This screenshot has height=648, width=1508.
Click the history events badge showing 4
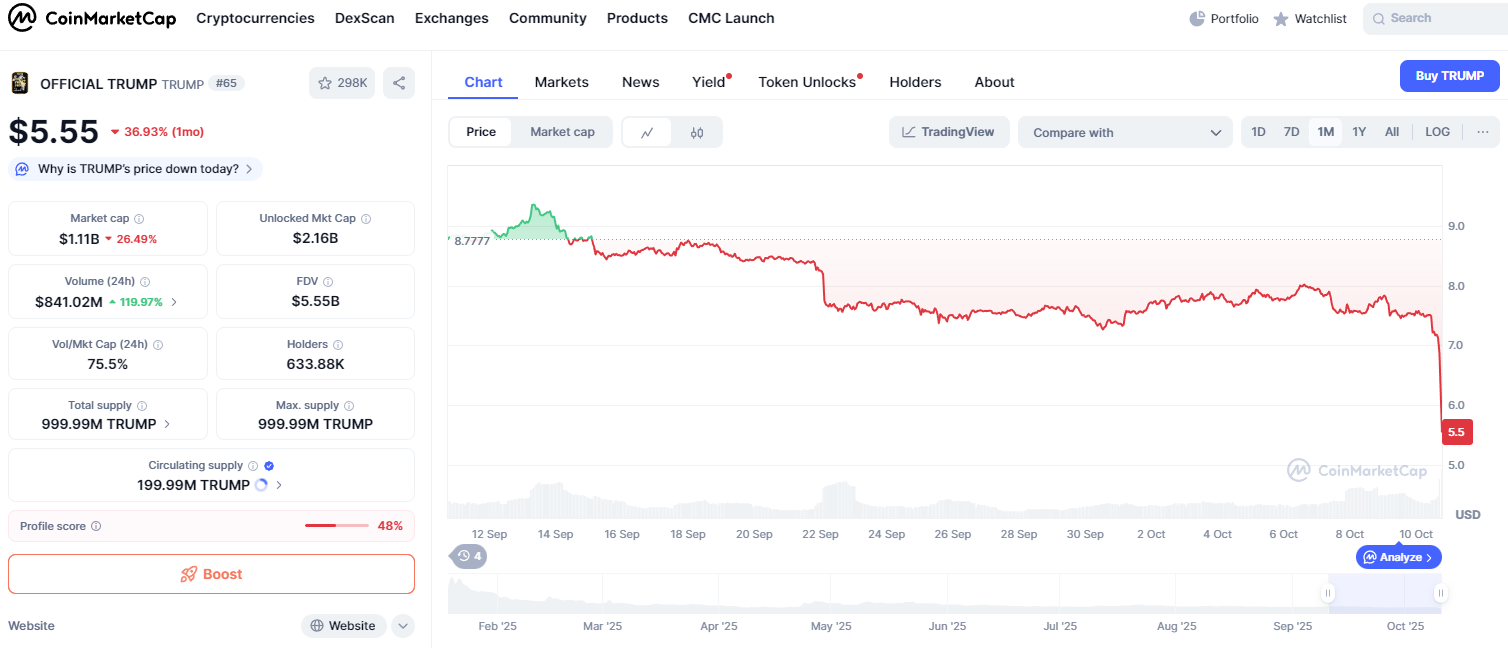(468, 556)
